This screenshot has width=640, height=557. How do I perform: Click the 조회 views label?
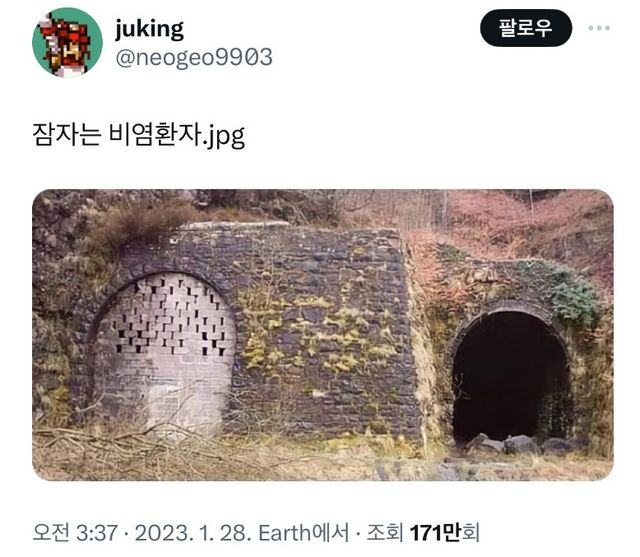click(384, 533)
